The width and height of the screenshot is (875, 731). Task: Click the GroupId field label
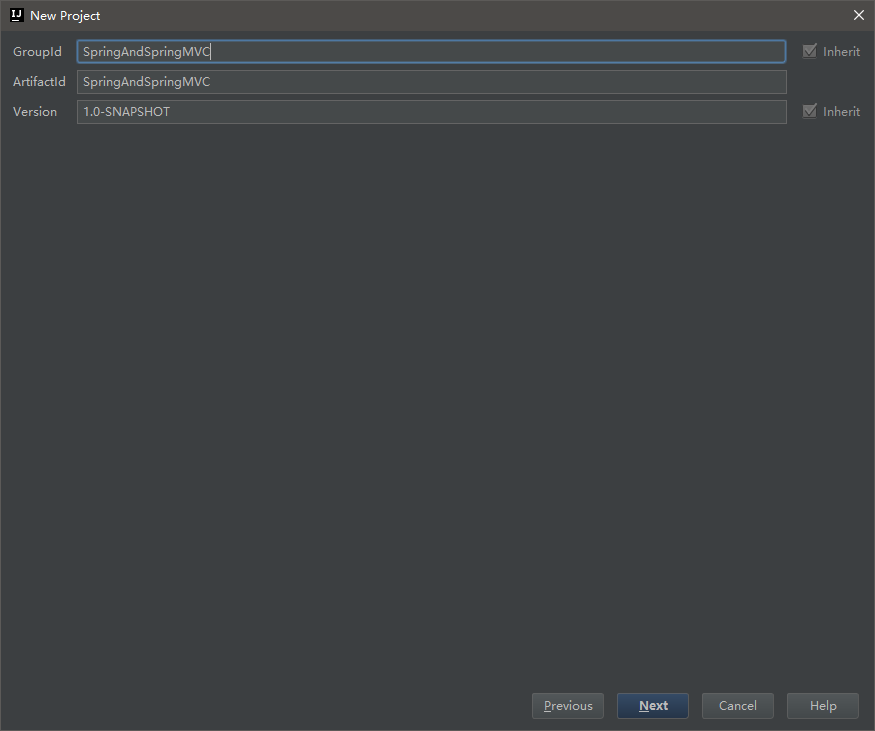37,51
